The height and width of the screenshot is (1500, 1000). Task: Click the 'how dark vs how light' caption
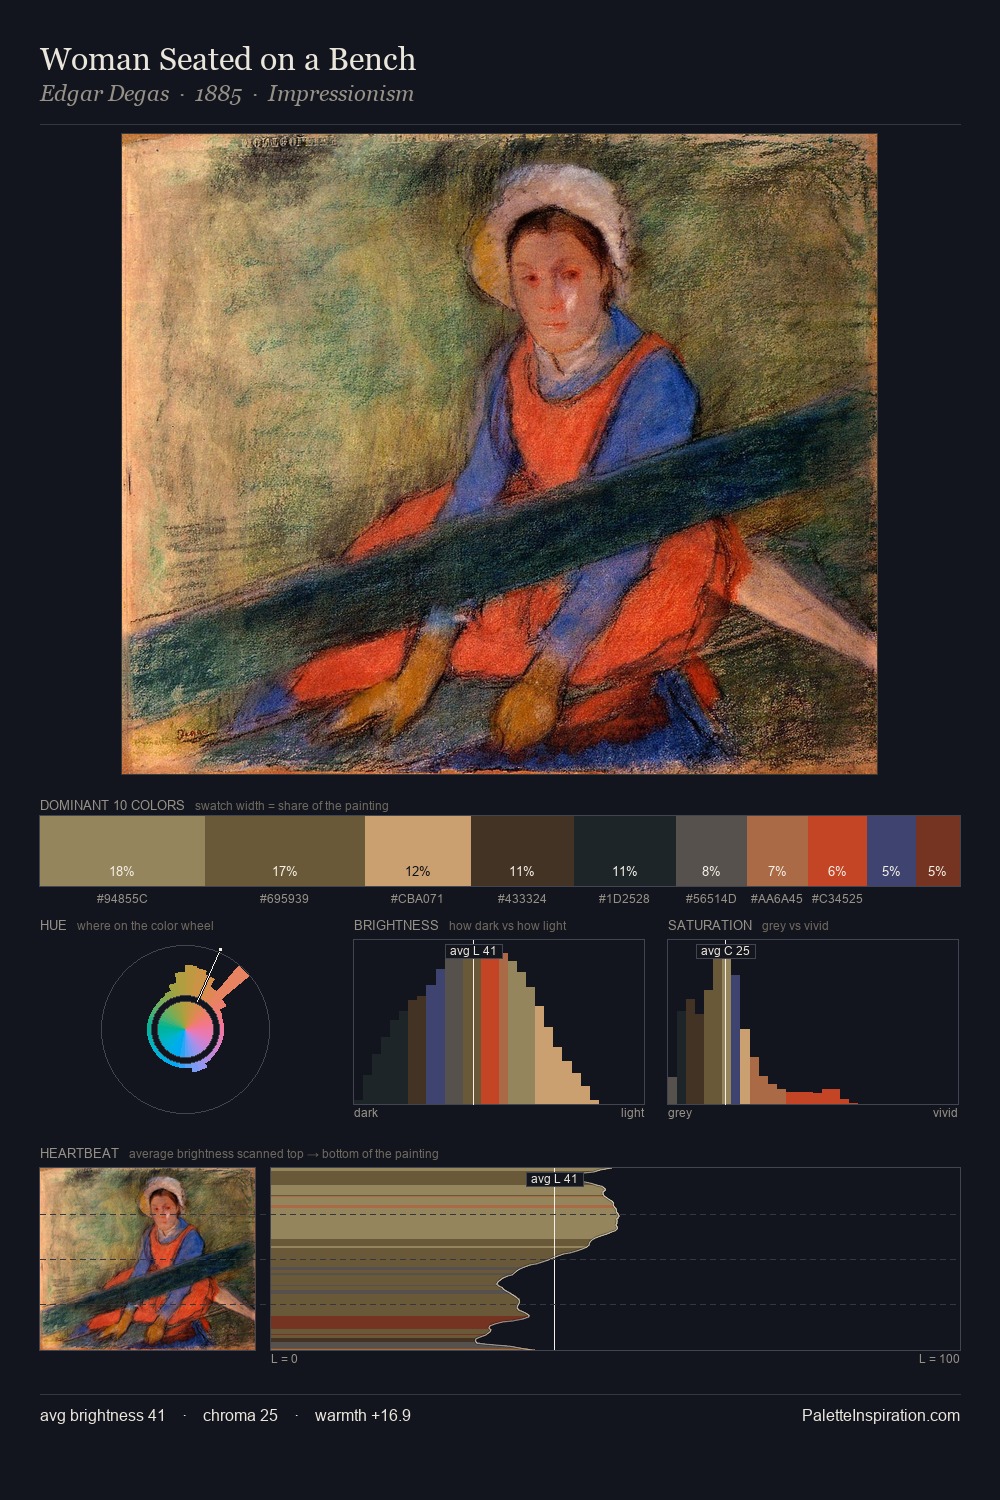tap(508, 926)
